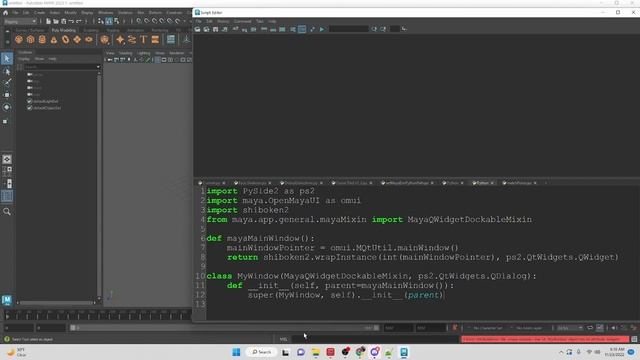Click Undo arrow in Maya toolbar
The height and width of the screenshot is (360, 640).
[71, 21]
